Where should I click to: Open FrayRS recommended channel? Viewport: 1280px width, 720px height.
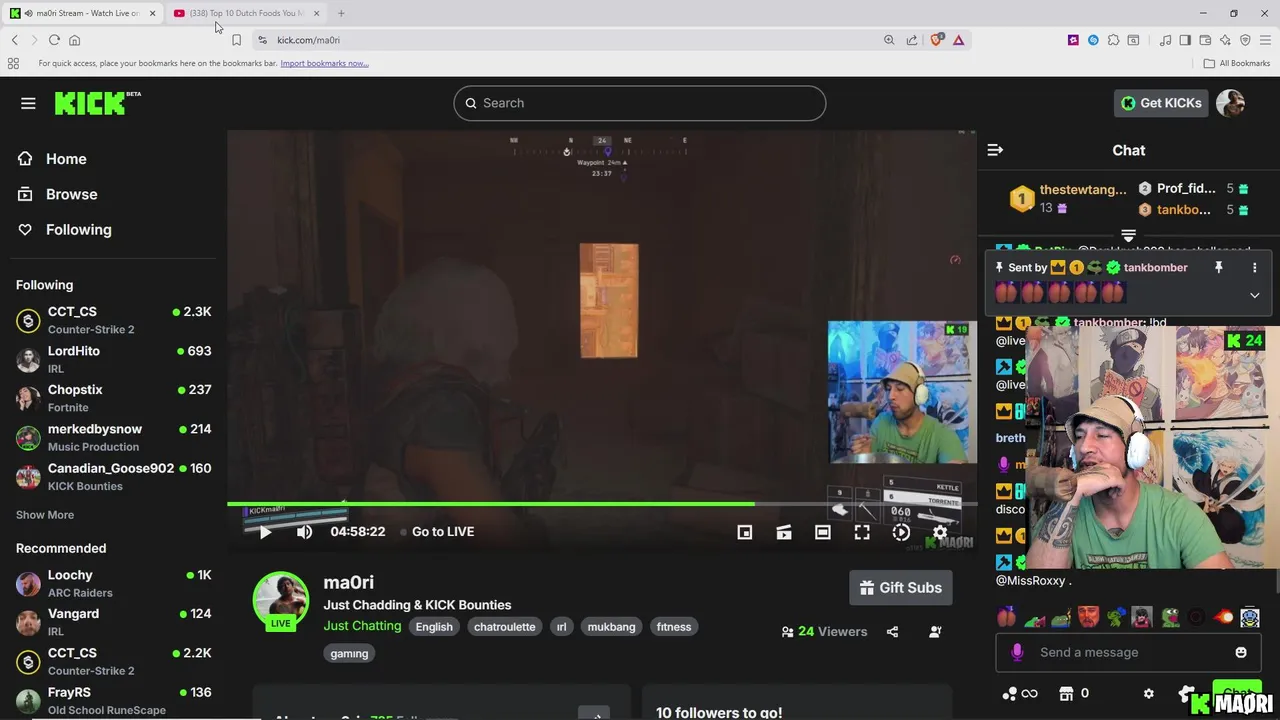(113, 700)
